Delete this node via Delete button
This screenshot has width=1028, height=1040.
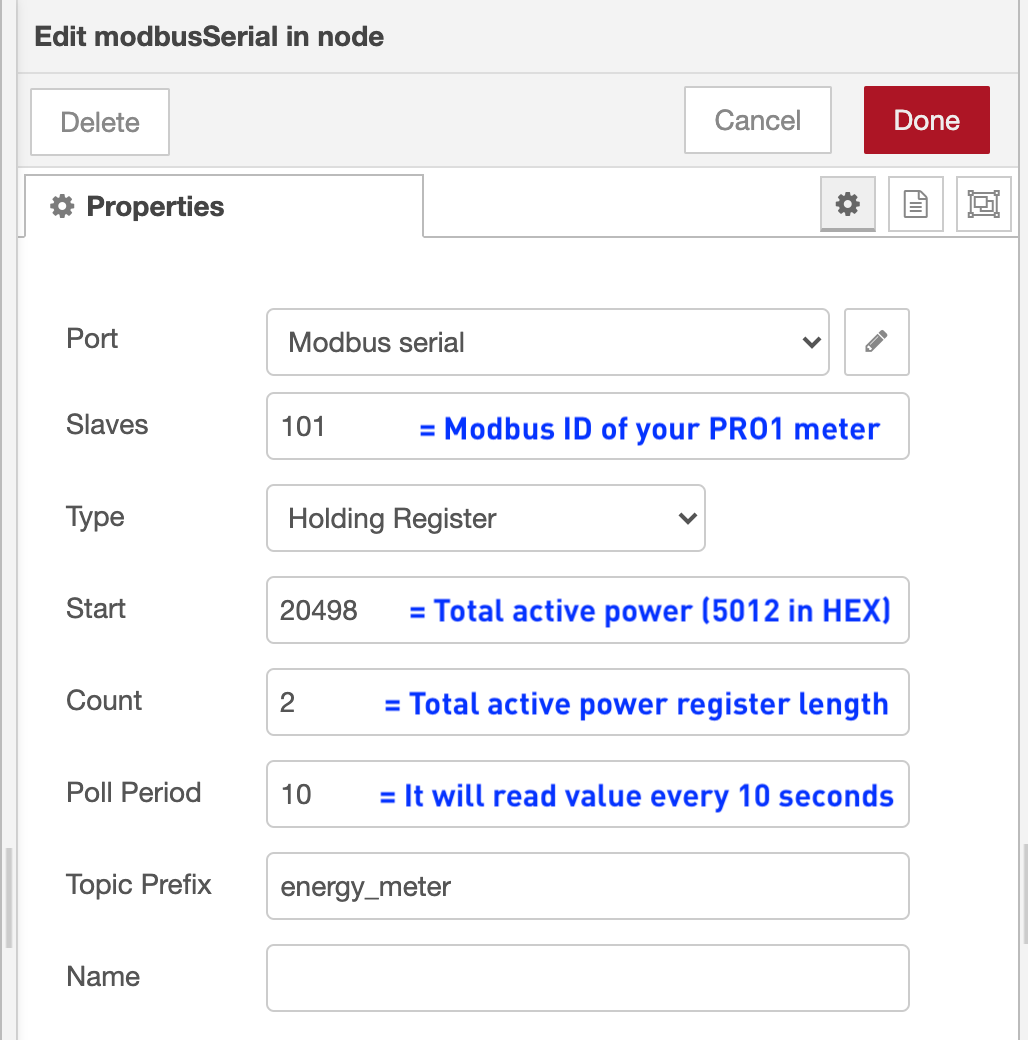(x=100, y=122)
